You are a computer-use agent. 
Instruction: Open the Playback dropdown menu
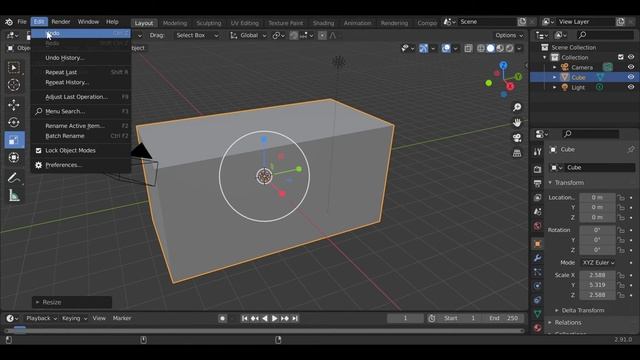tap(42, 318)
